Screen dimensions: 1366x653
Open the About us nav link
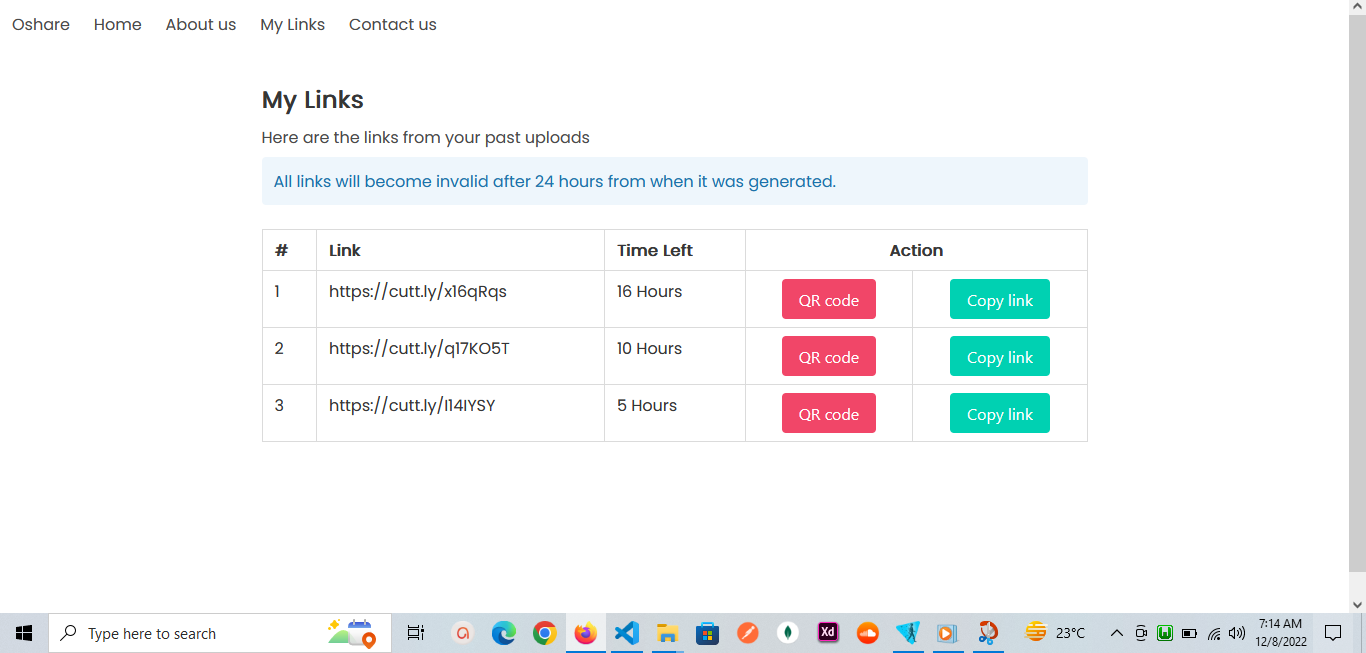pos(201,24)
